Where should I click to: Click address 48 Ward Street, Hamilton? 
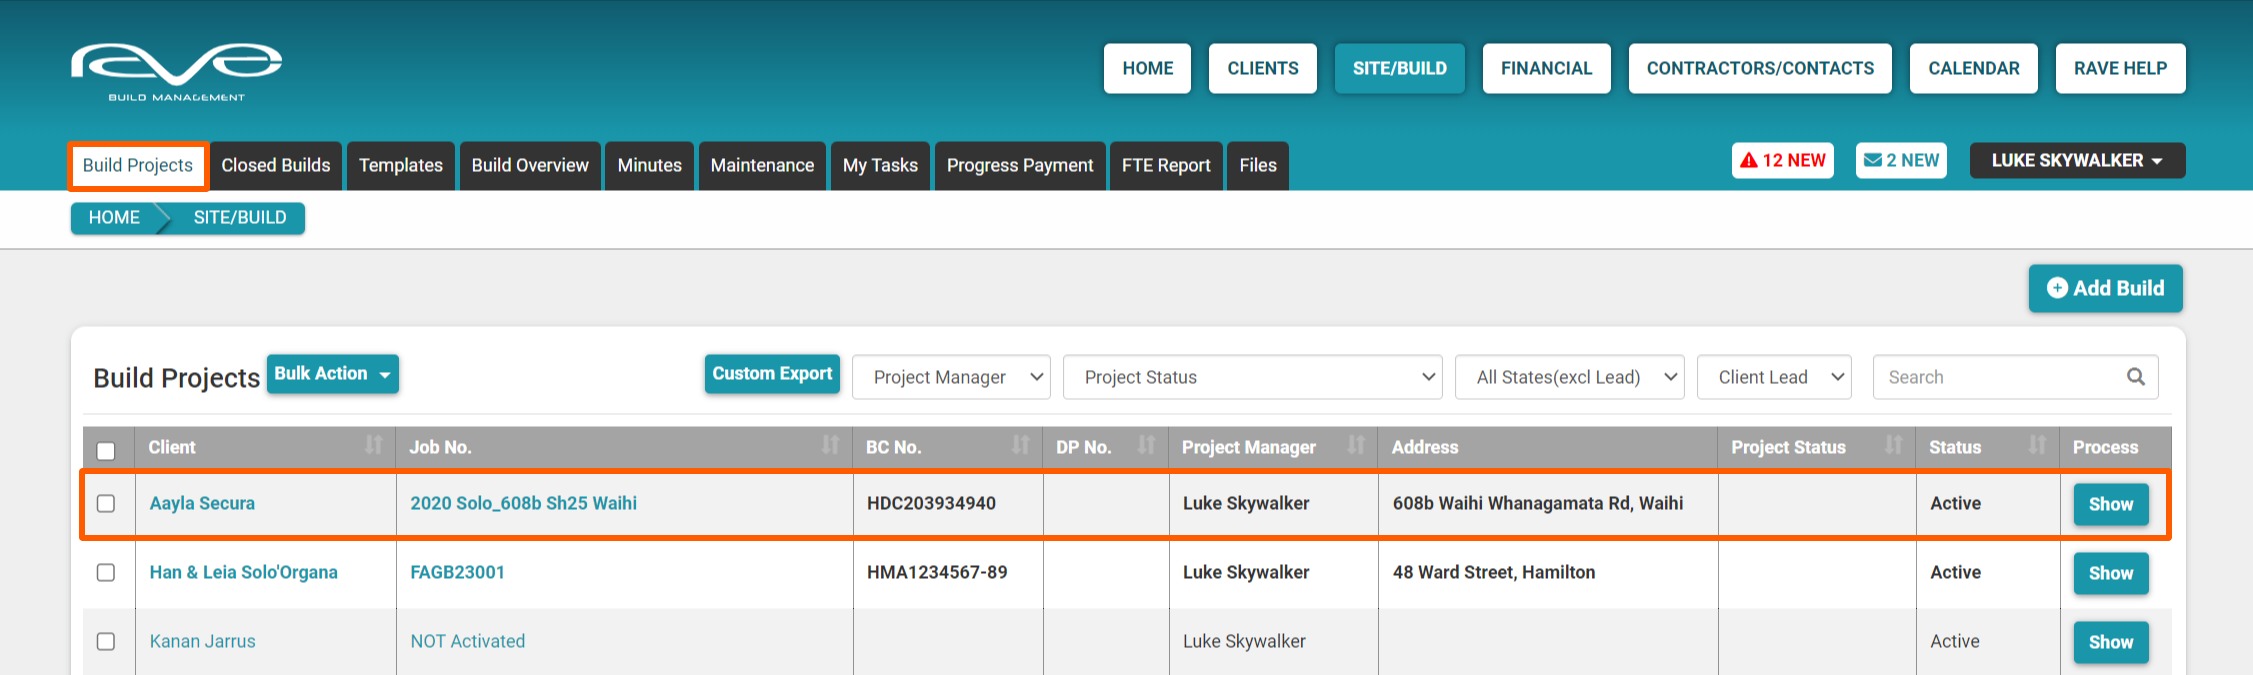(x=1494, y=572)
